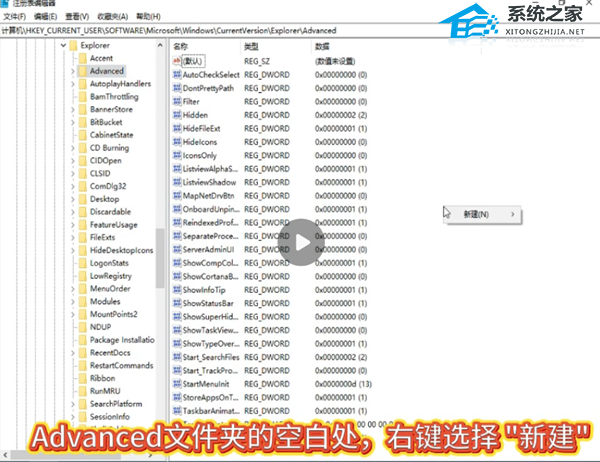Select the Start_SearchFiles value icon
Screen dimensions: 600x462
(177, 357)
